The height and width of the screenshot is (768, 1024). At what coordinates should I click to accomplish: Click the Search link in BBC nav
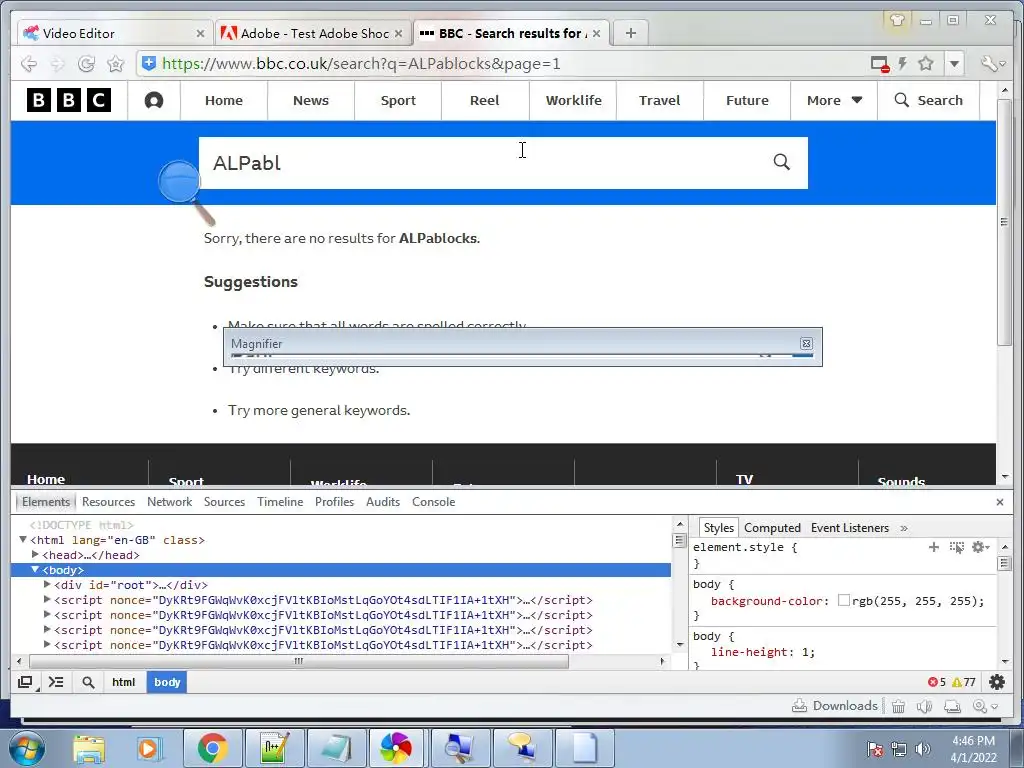click(928, 101)
